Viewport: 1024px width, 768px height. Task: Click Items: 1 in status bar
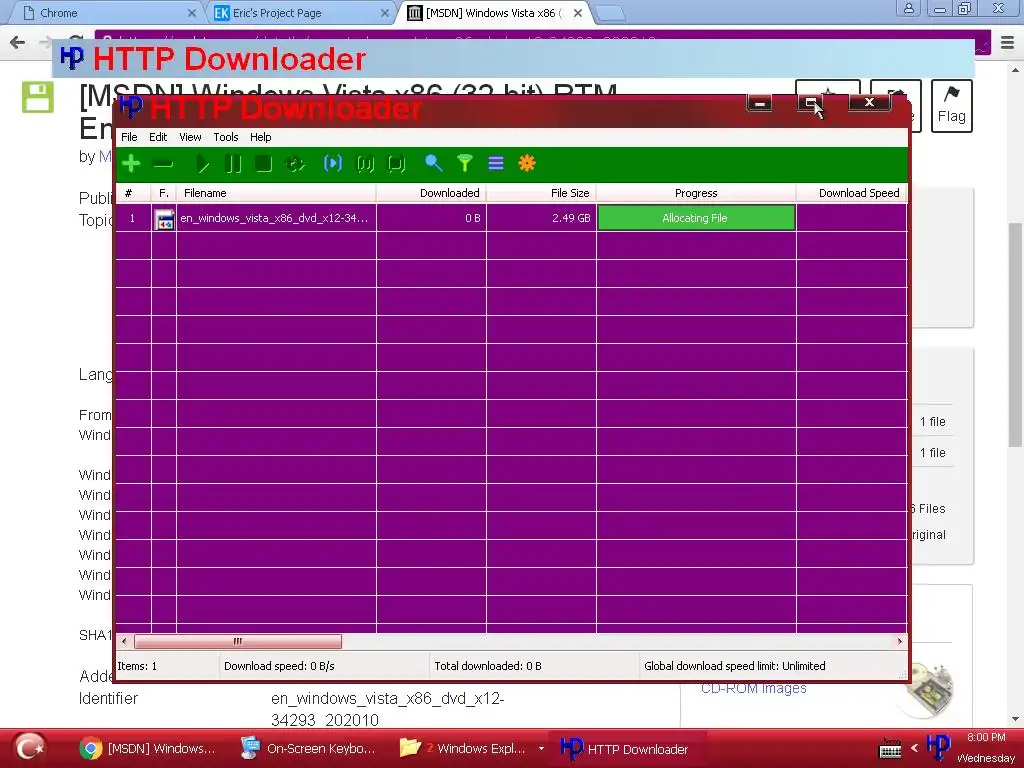(137, 666)
